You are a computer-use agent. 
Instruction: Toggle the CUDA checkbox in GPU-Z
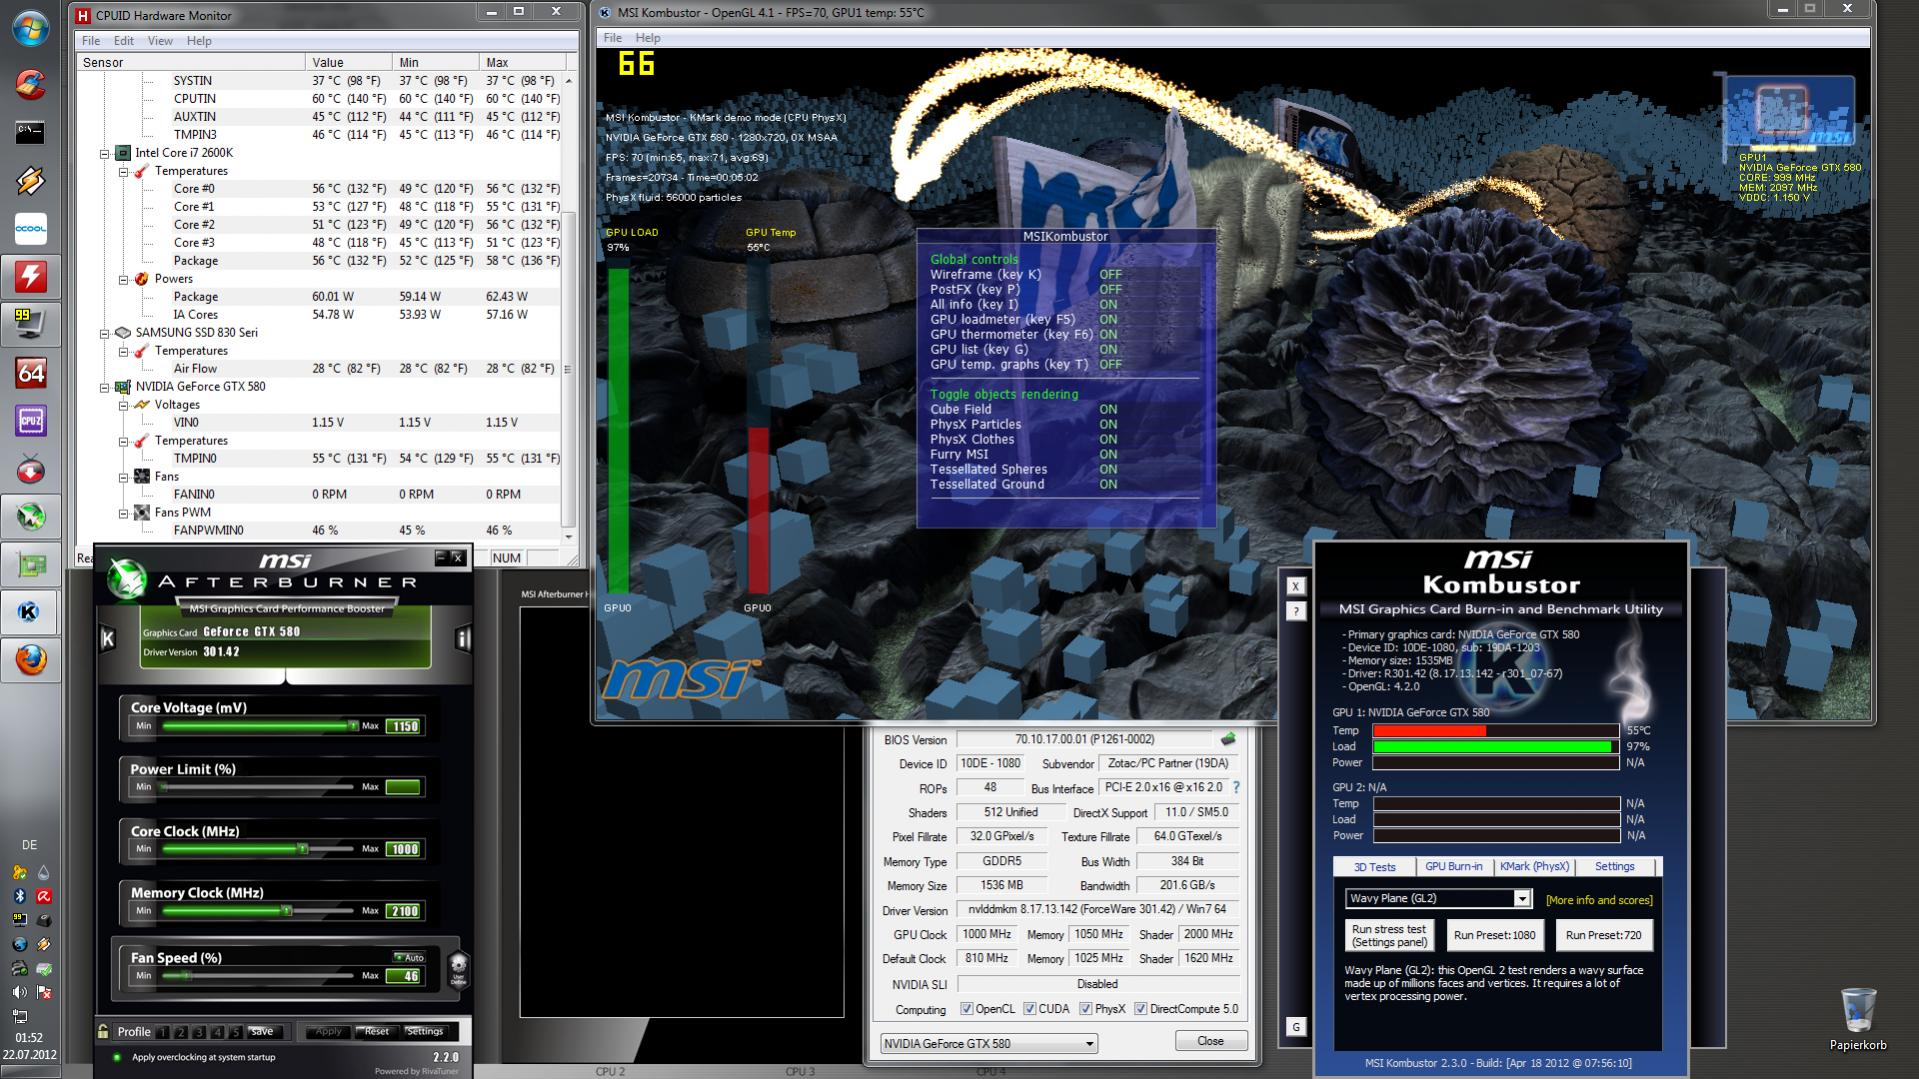pyautogui.click(x=1029, y=1009)
